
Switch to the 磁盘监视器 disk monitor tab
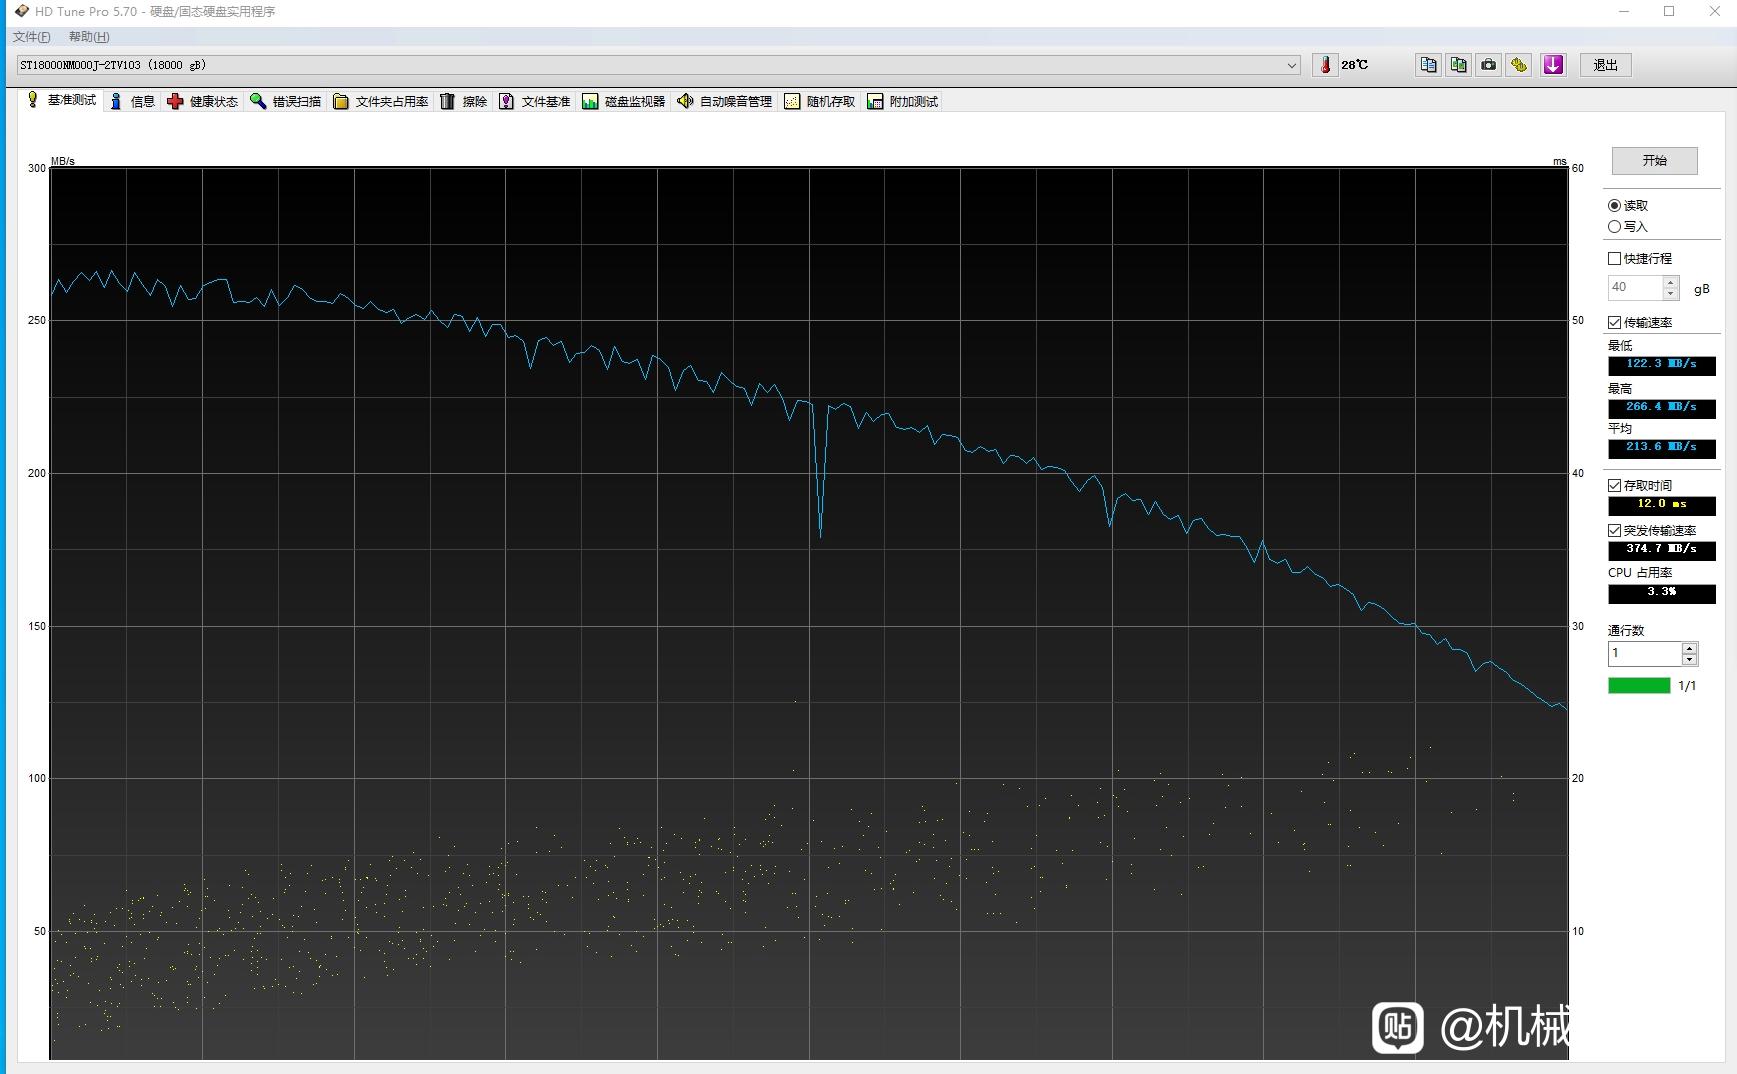point(623,101)
